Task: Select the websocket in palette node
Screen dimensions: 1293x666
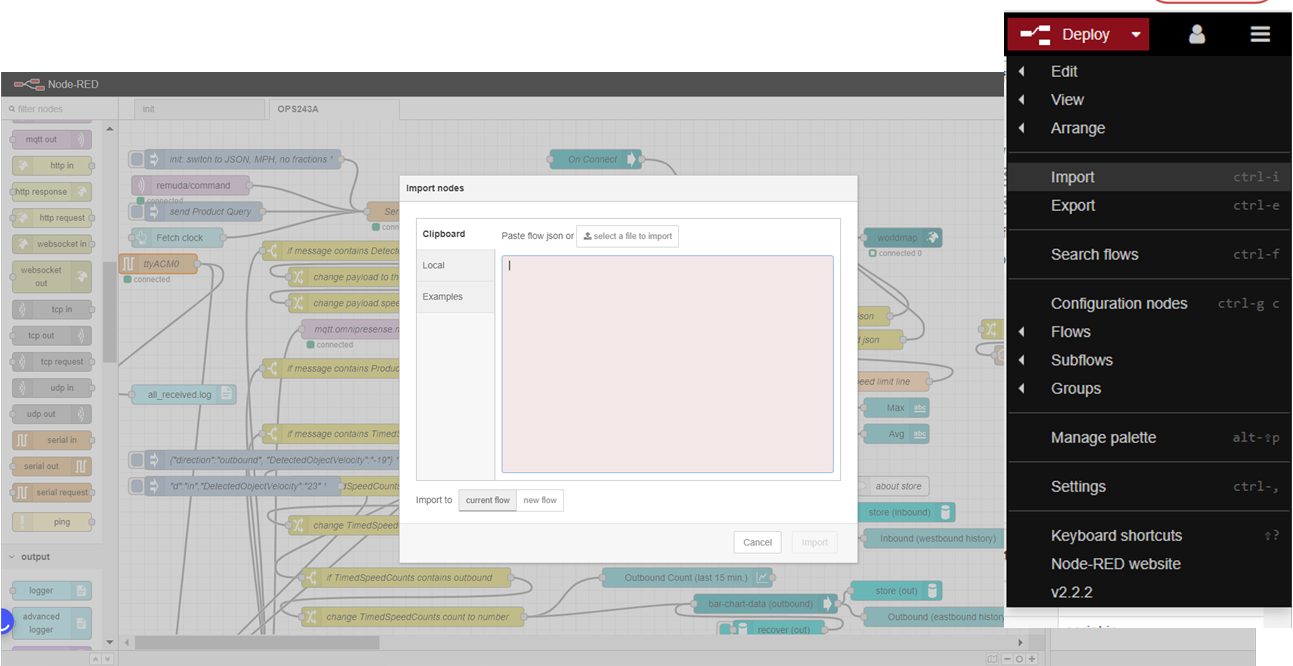Action: (x=51, y=244)
